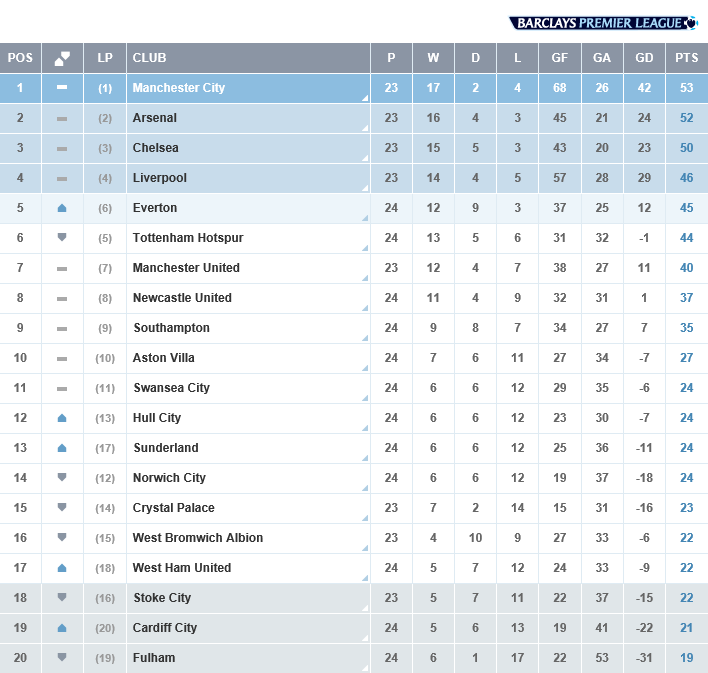The width and height of the screenshot is (708, 673).
Task: Open the Chelsea club link
Action: pos(155,148)
